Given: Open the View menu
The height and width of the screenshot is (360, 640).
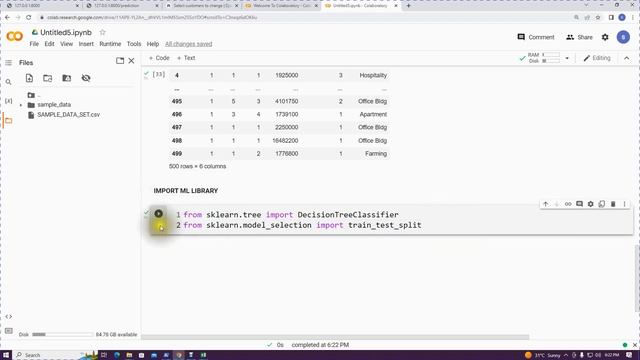Looking at the screenshot, I should coord(67,44).
